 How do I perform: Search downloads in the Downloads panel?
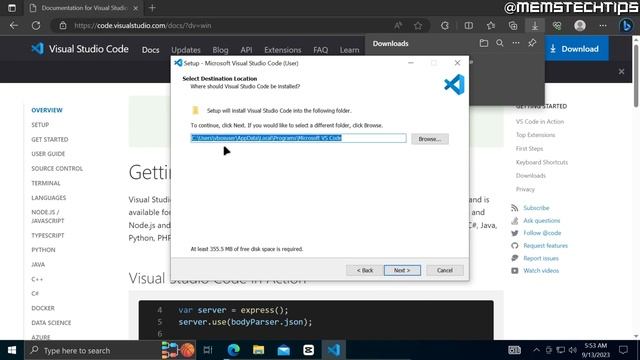pos(500,43)
